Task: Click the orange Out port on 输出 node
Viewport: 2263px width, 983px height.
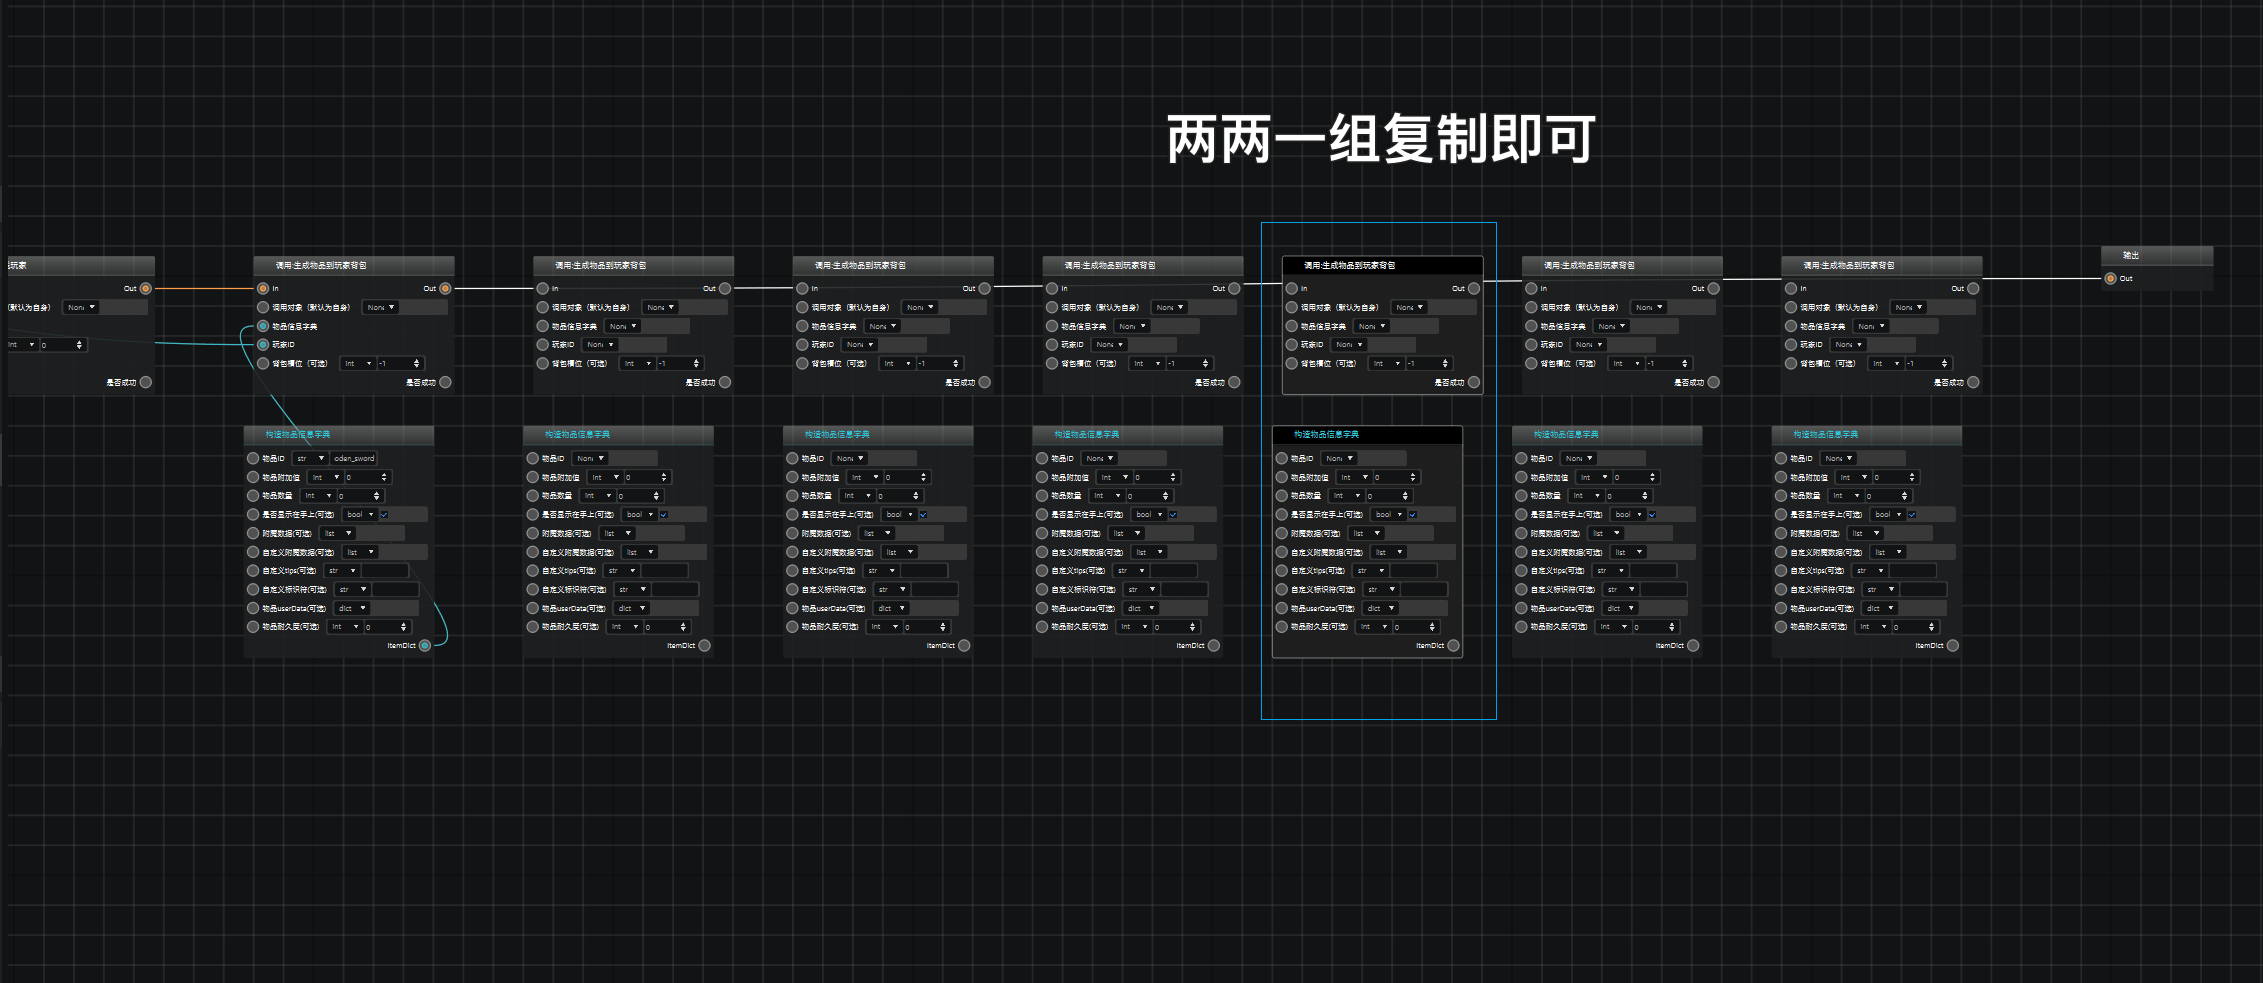Action: click(x=2110, y=279)
